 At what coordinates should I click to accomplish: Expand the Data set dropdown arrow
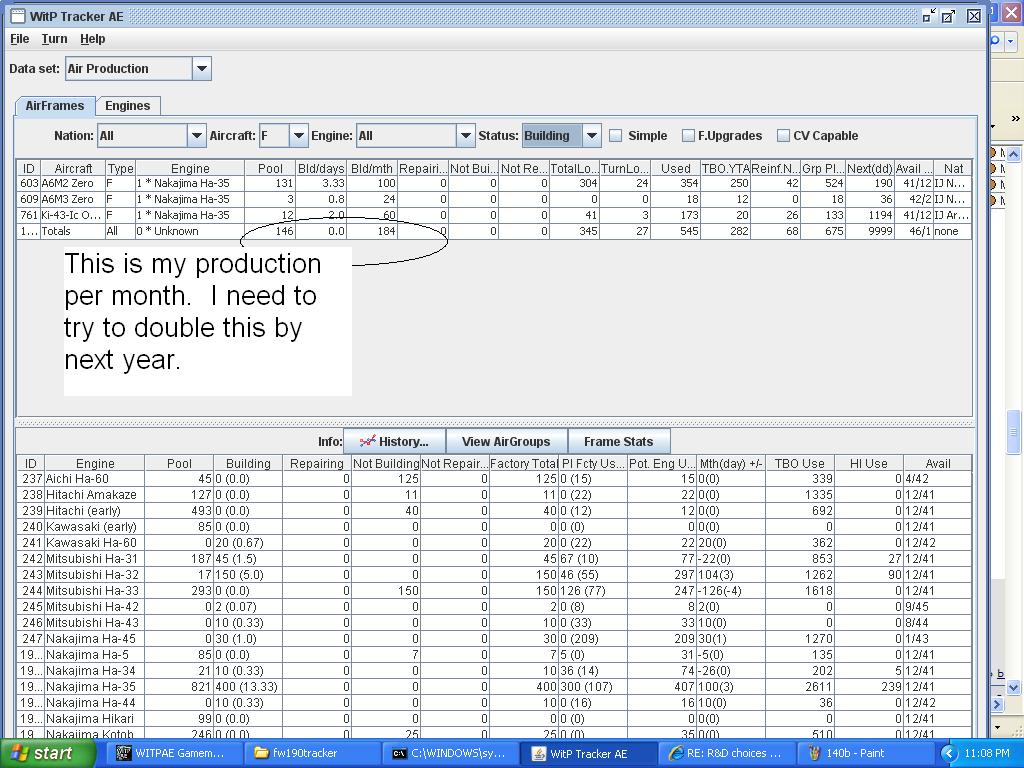202,69
